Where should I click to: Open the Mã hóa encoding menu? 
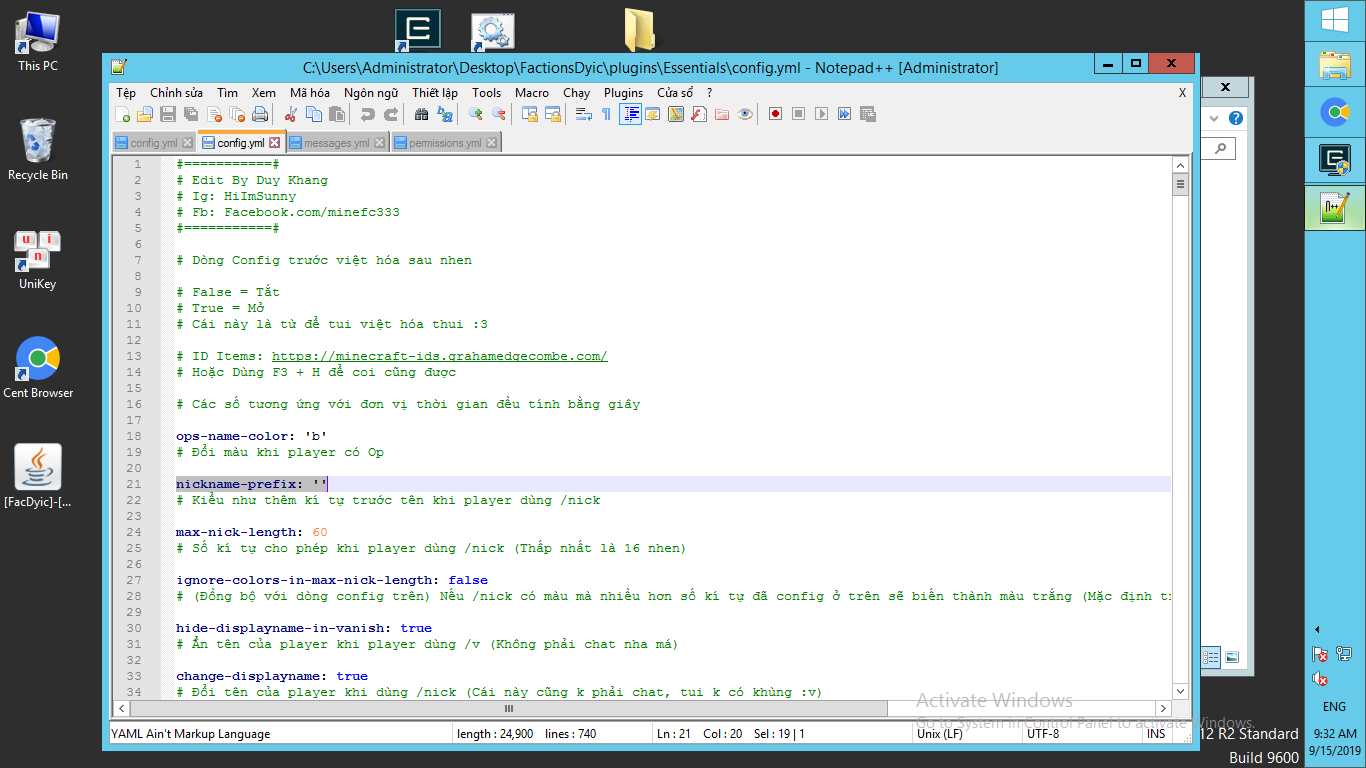point(309,93)
